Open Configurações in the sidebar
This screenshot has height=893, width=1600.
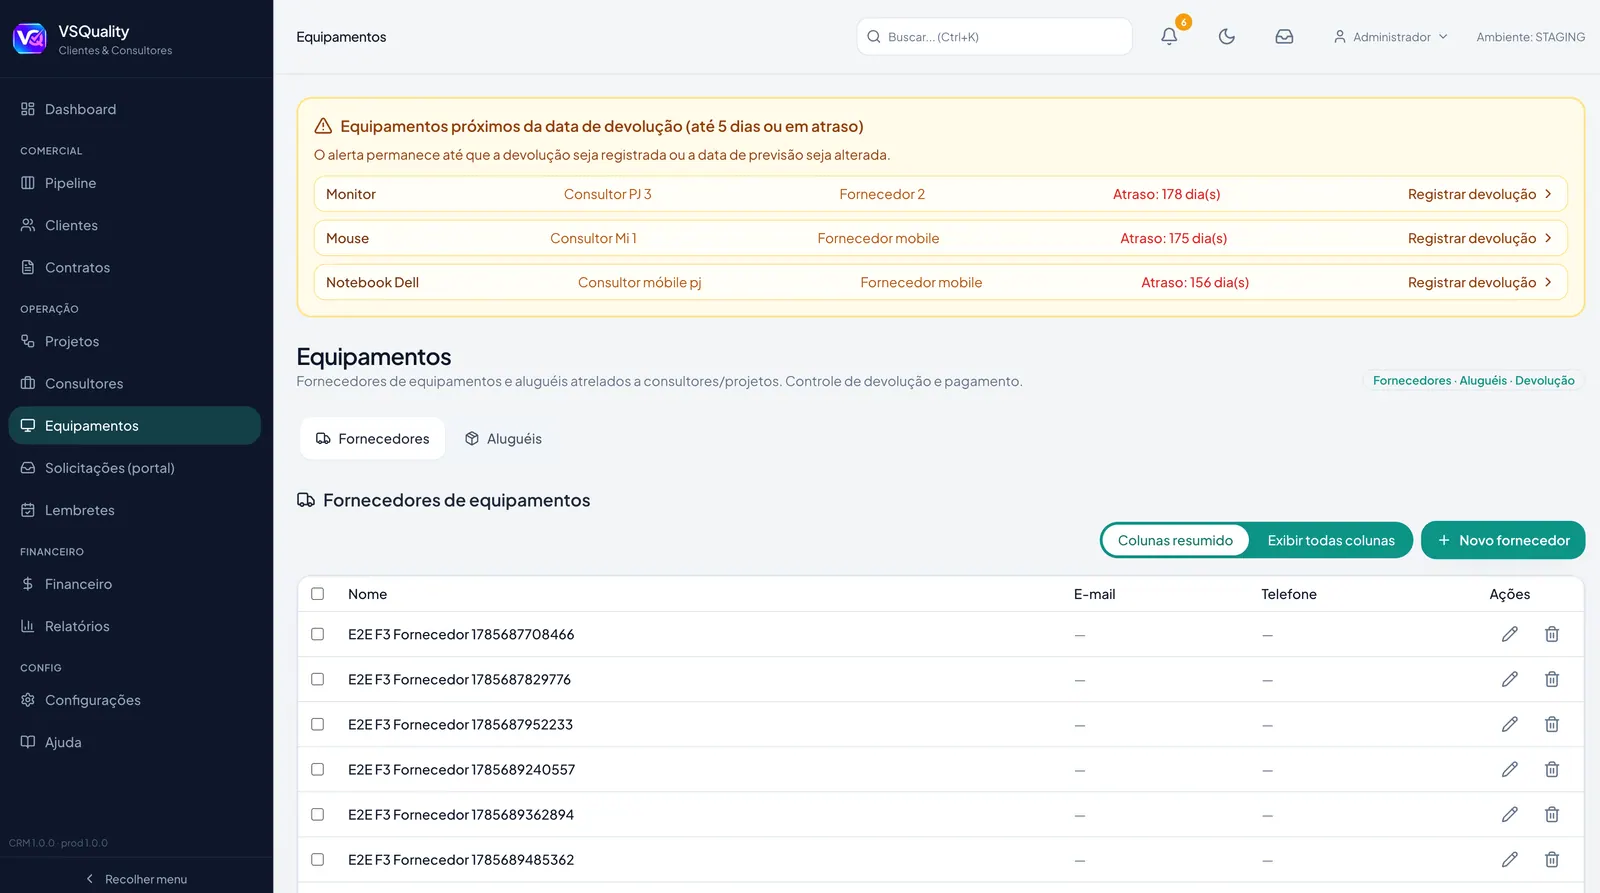[x=135, y=700]
